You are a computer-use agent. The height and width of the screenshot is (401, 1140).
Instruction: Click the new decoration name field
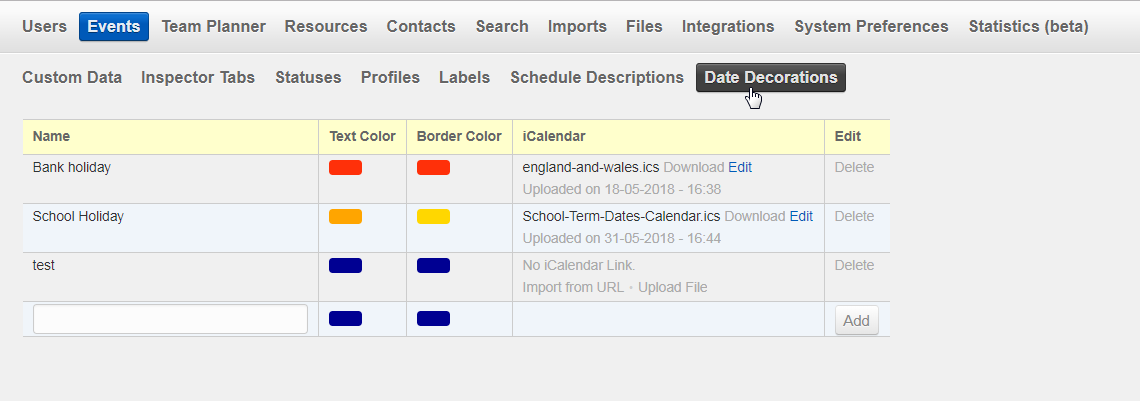(x=170, y=319)
